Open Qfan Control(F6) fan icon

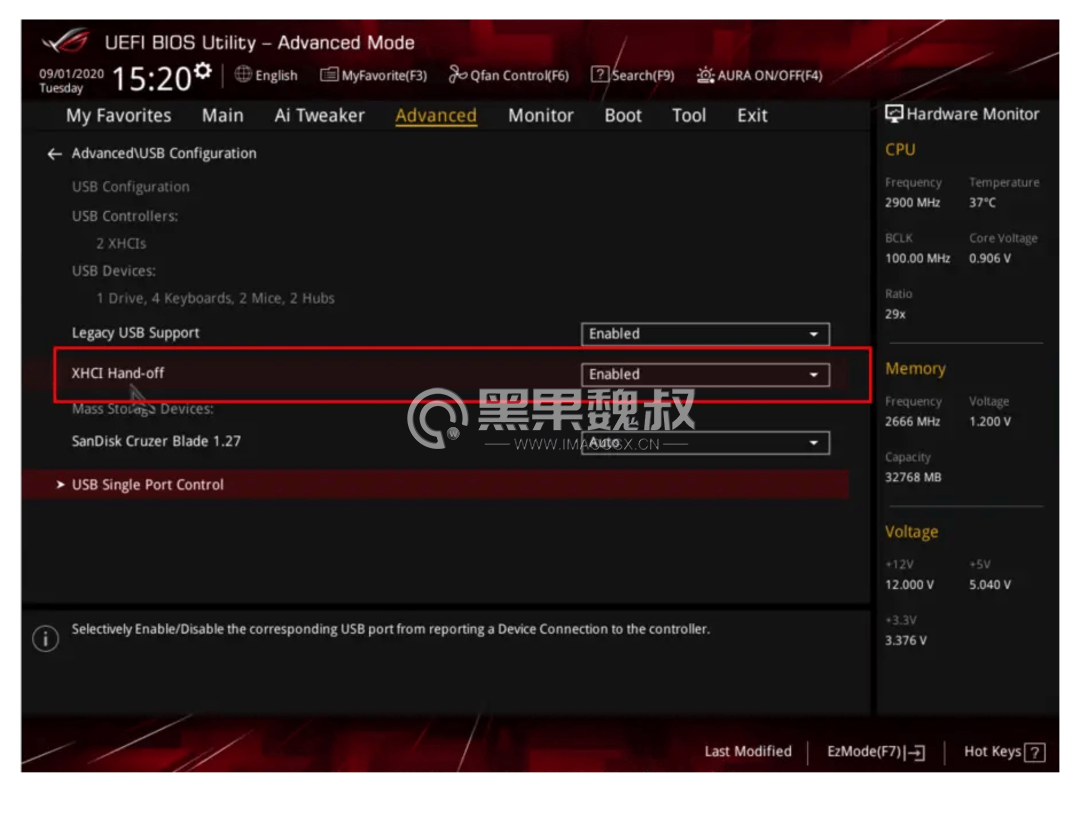(x=457, y=74)
